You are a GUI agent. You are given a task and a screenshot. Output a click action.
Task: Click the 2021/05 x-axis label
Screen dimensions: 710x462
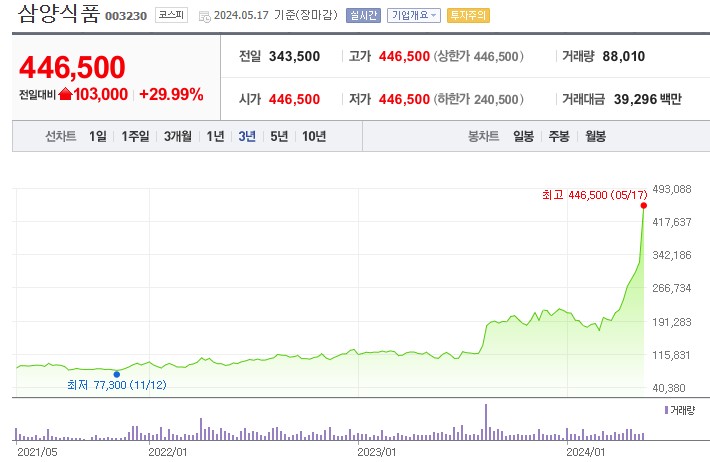click(x=37, y=452)
